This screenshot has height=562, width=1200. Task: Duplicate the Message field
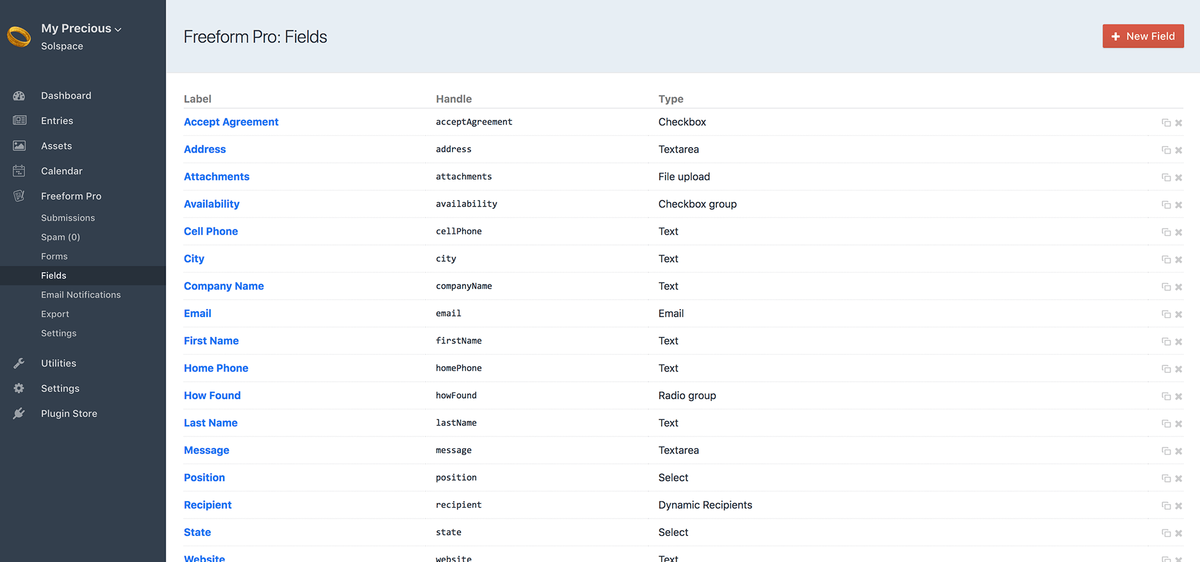point(1166,451)
